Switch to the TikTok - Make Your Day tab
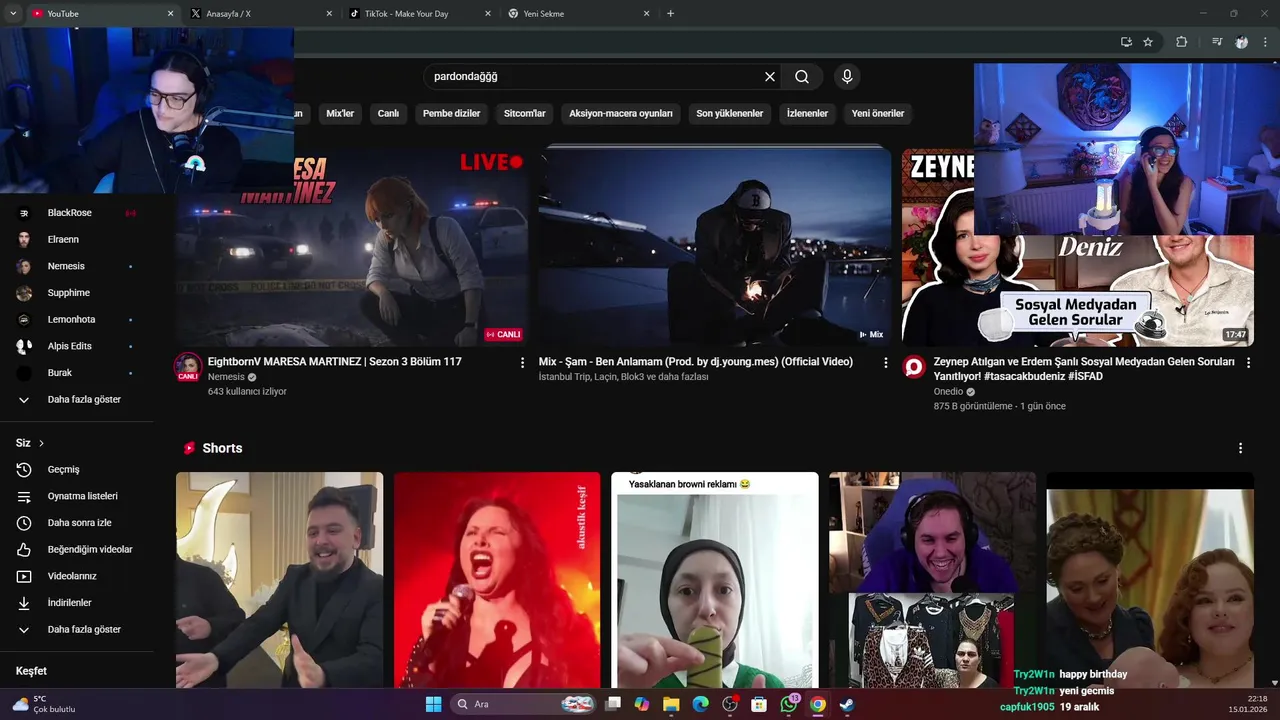The height and width of the screenshot is (720, 1280). click(x=418, y=14)
